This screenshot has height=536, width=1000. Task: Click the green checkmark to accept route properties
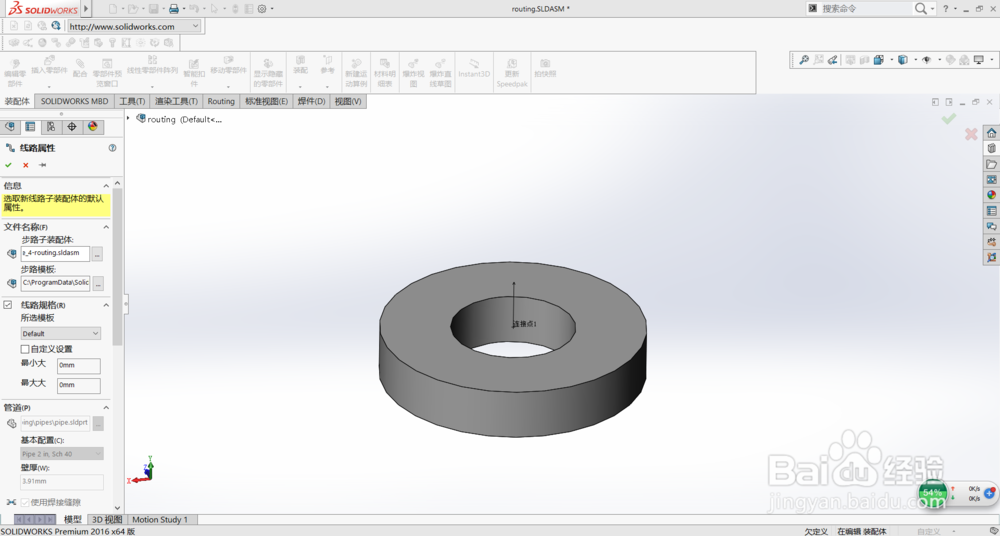[8, 165]
